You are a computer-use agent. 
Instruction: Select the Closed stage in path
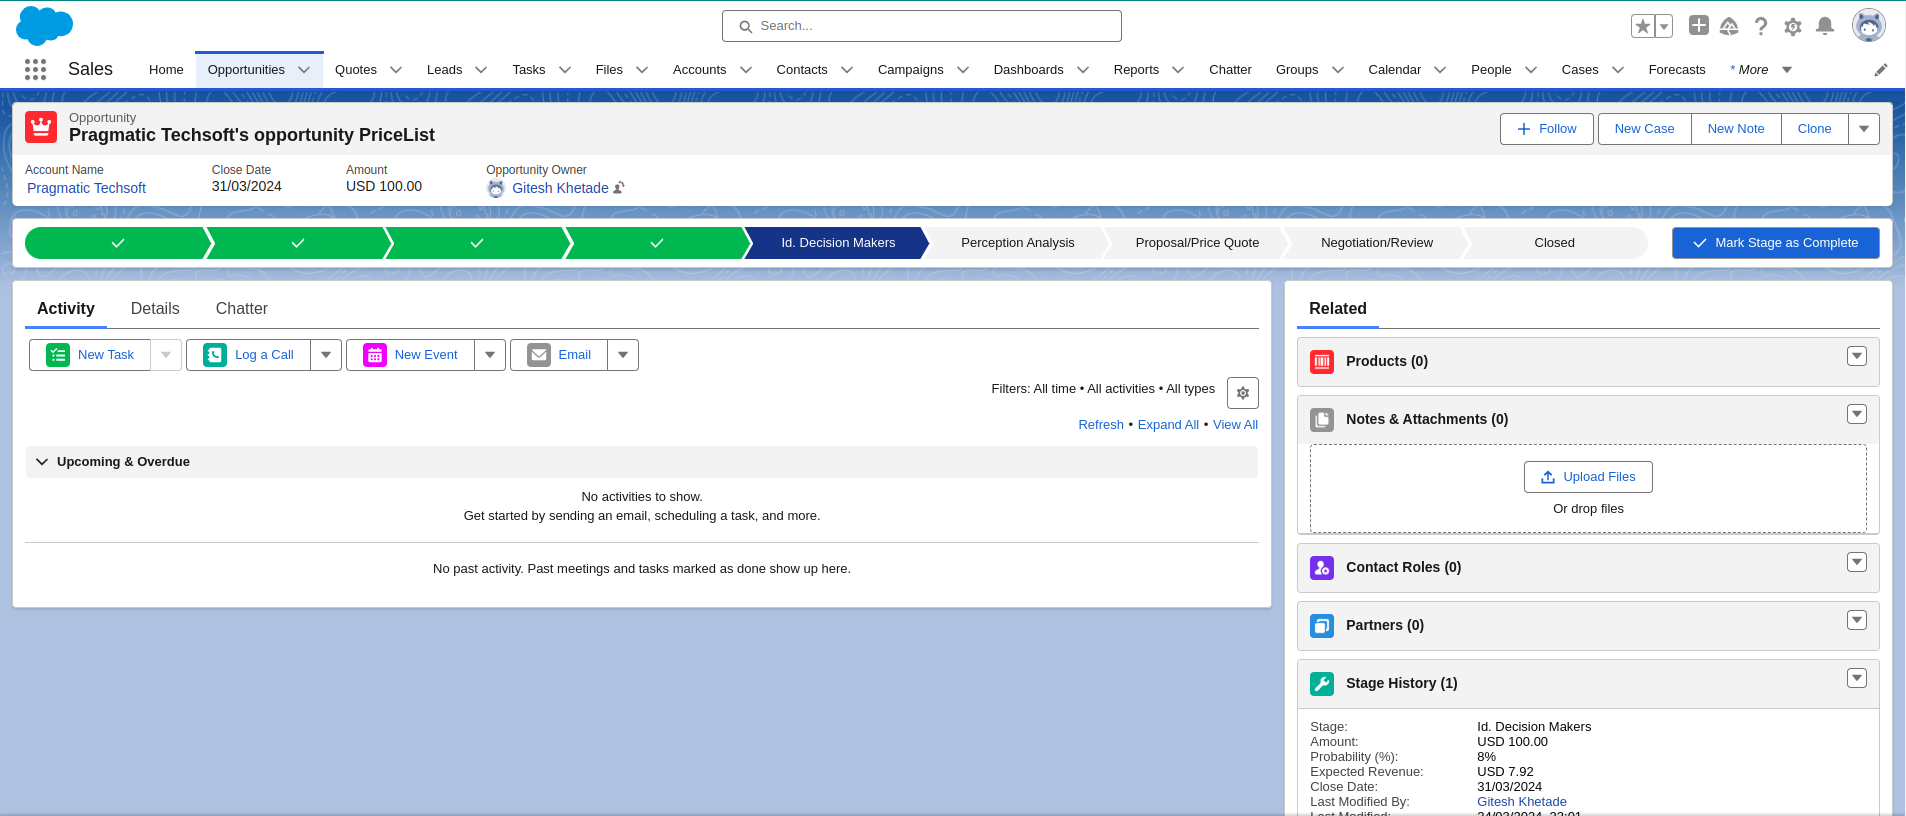[x=1554, y=243]
